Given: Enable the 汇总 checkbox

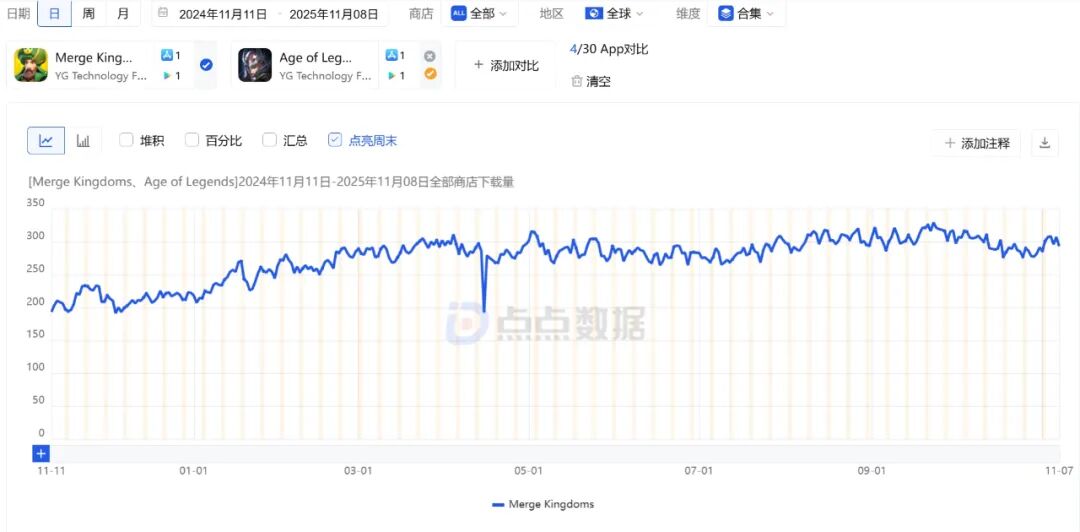Looking at the screenshot, I should click(x=269, y=140).
